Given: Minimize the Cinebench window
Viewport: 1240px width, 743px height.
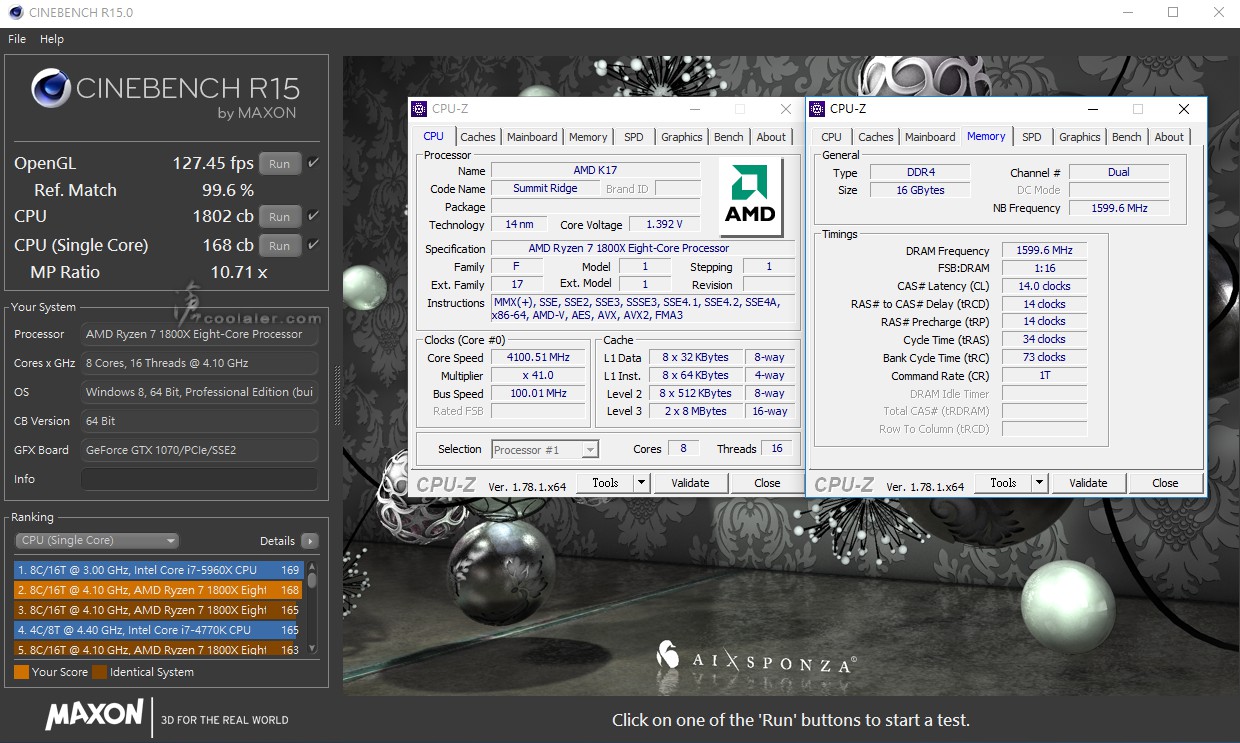Looking at the screenshot, I should (1127, 13).
